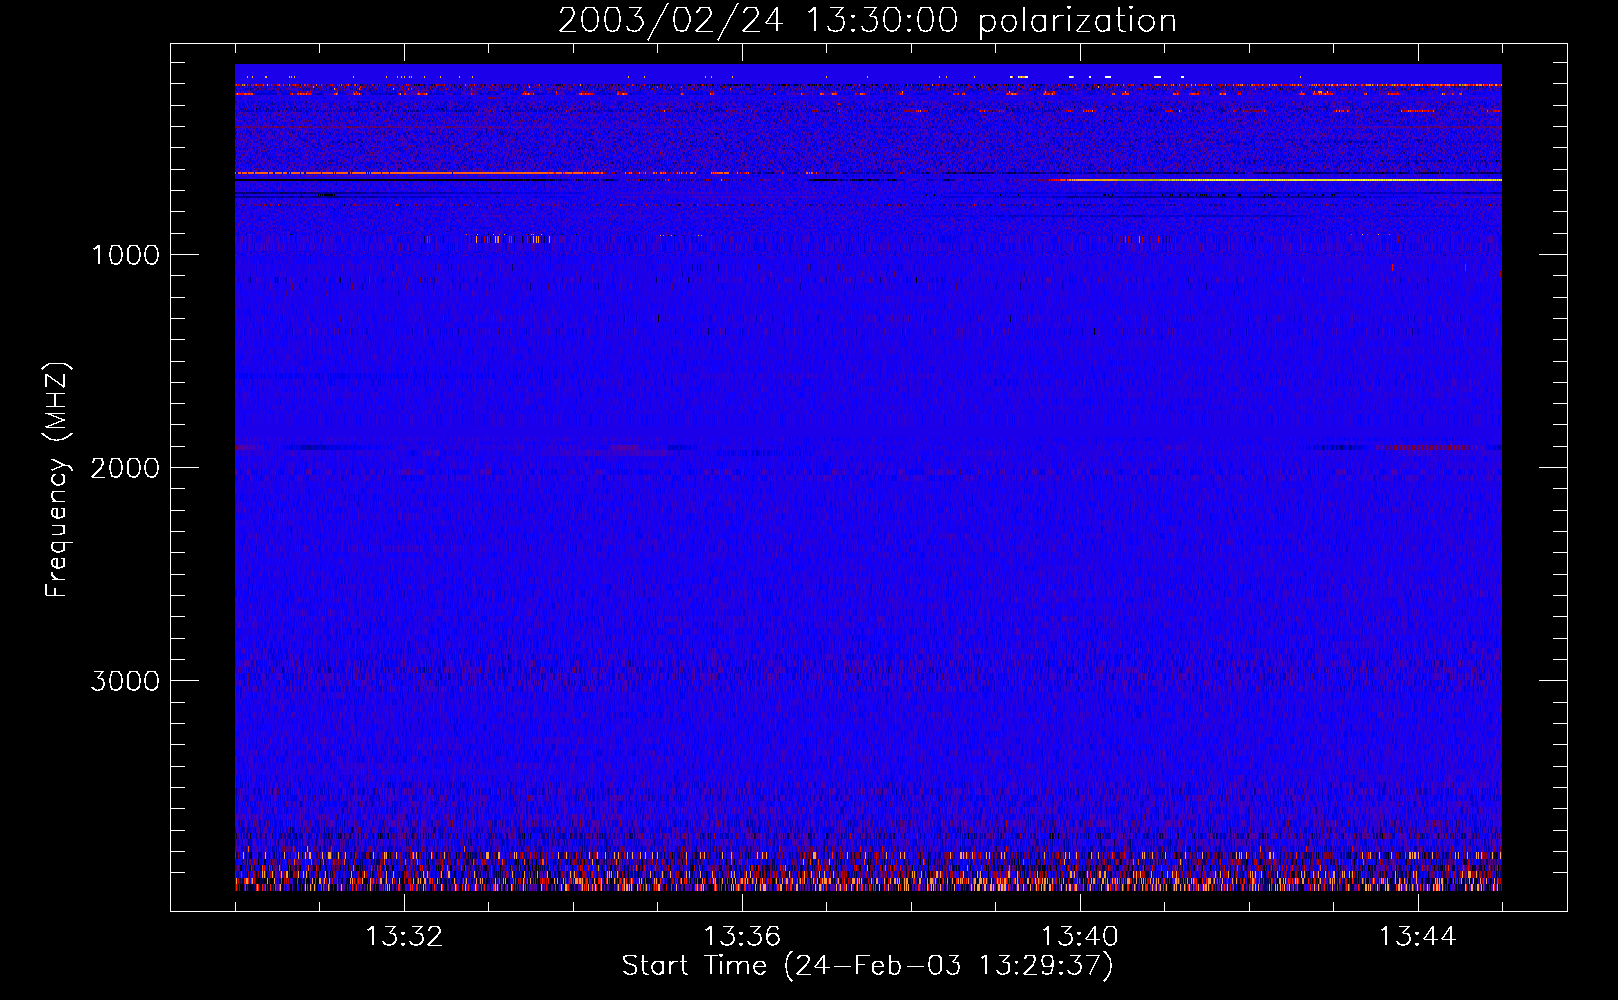This screenshot has height=1000, width=1618.
Task: Click the 13:36 time tick label
Action: pyautogui.click(x=742, y=937)
